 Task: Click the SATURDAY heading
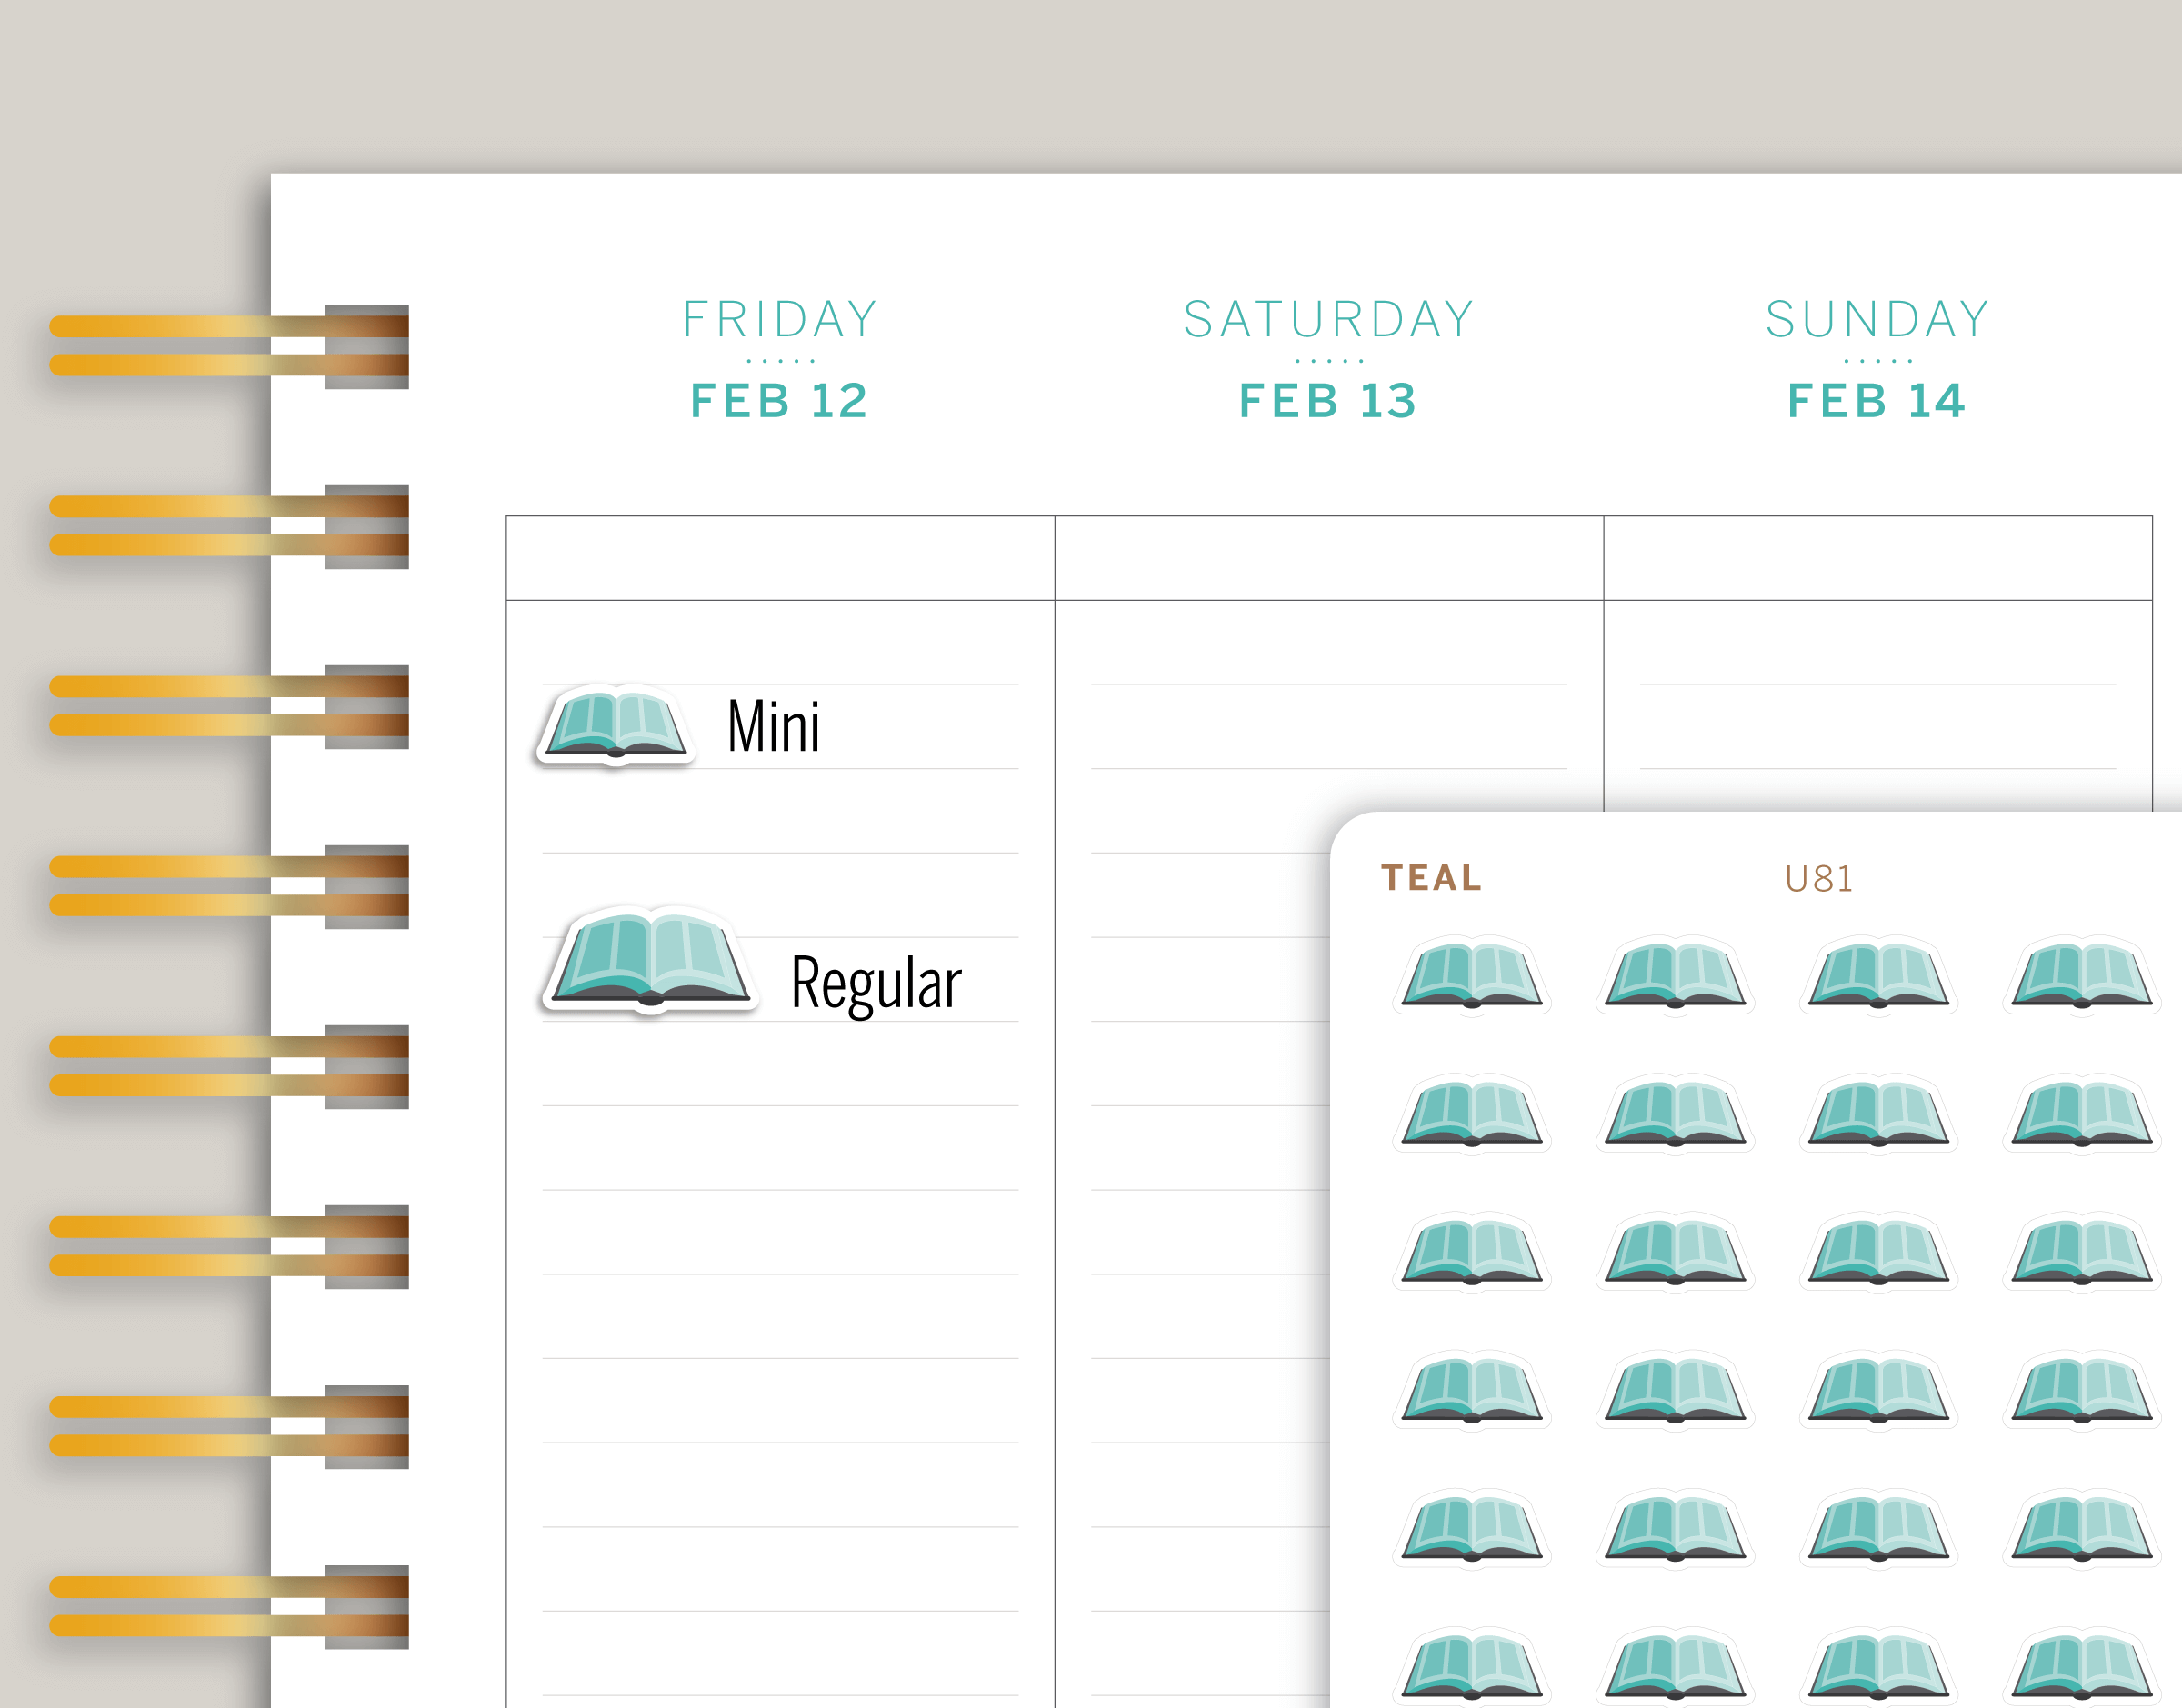pos(1328,320)
